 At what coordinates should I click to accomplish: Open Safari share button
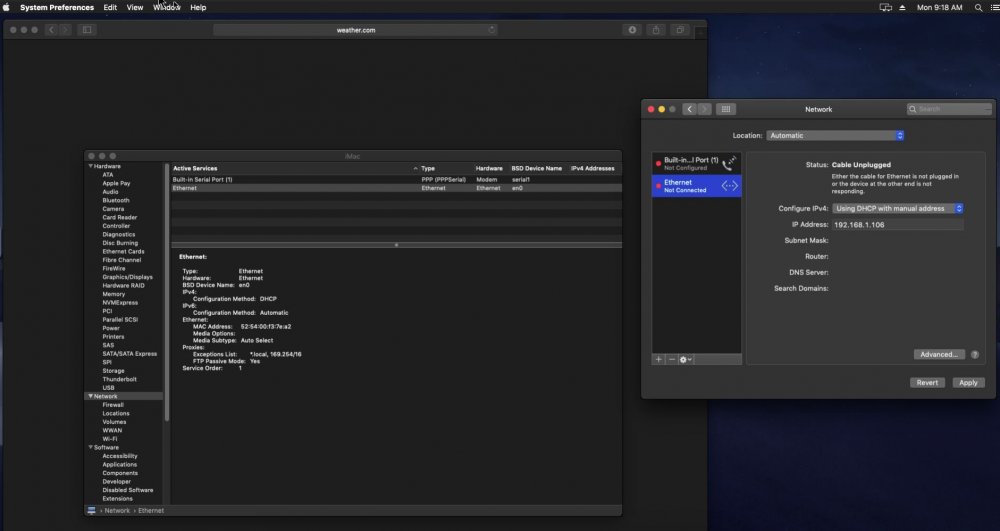656,30
